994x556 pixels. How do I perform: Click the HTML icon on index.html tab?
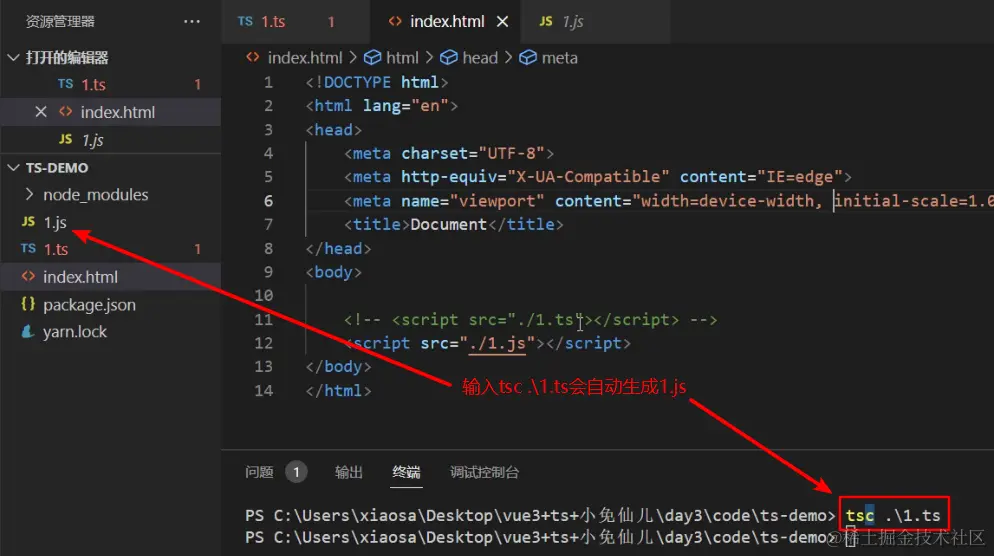click(x=395, y=22)
